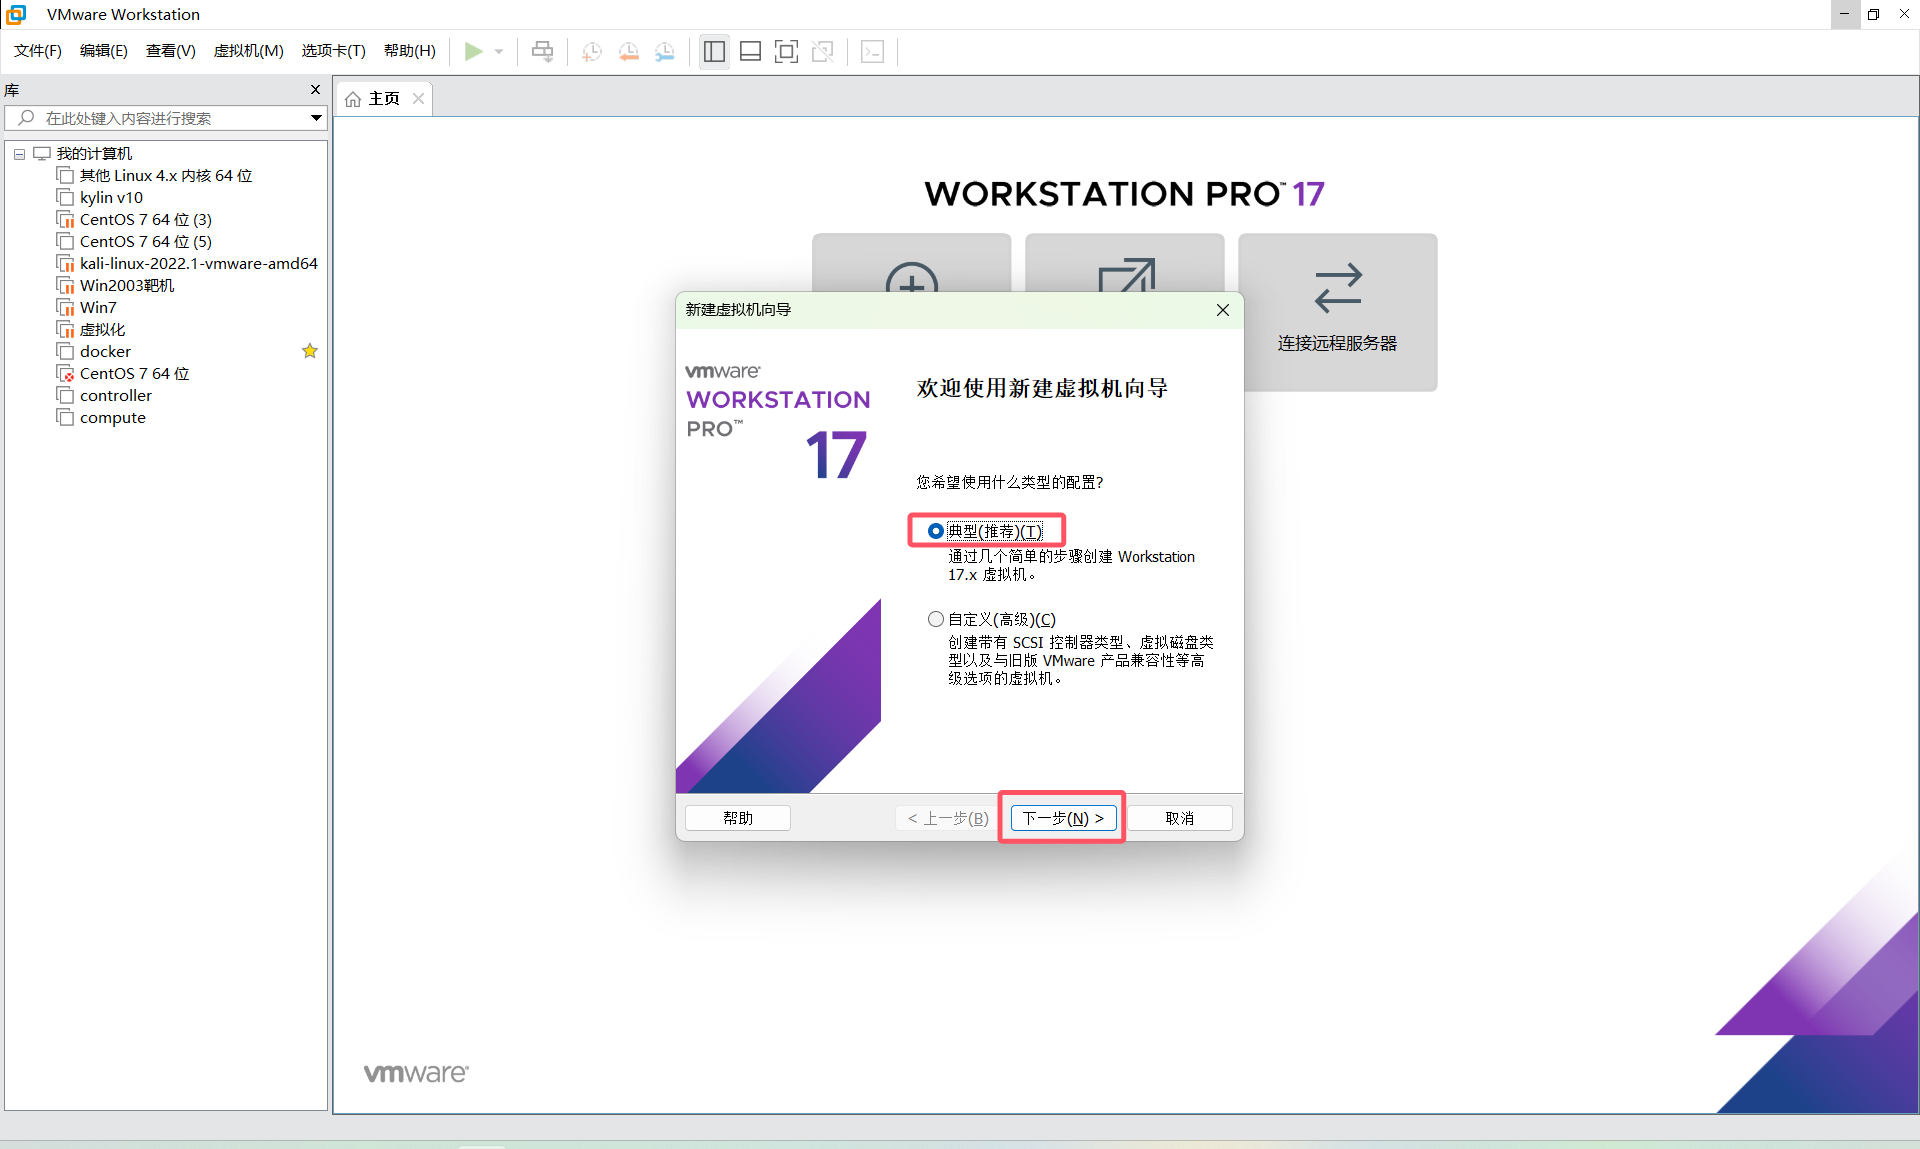Click the green power-on play icon
The image size is (1920, 1149).
pyautogui.click(x=474, y=51)
